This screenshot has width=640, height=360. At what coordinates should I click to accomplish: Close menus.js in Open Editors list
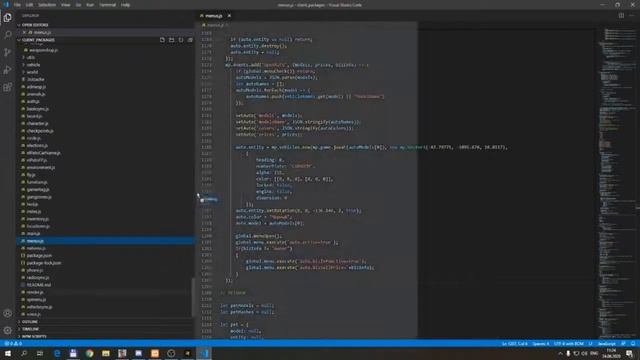click(x=24, y=32)
